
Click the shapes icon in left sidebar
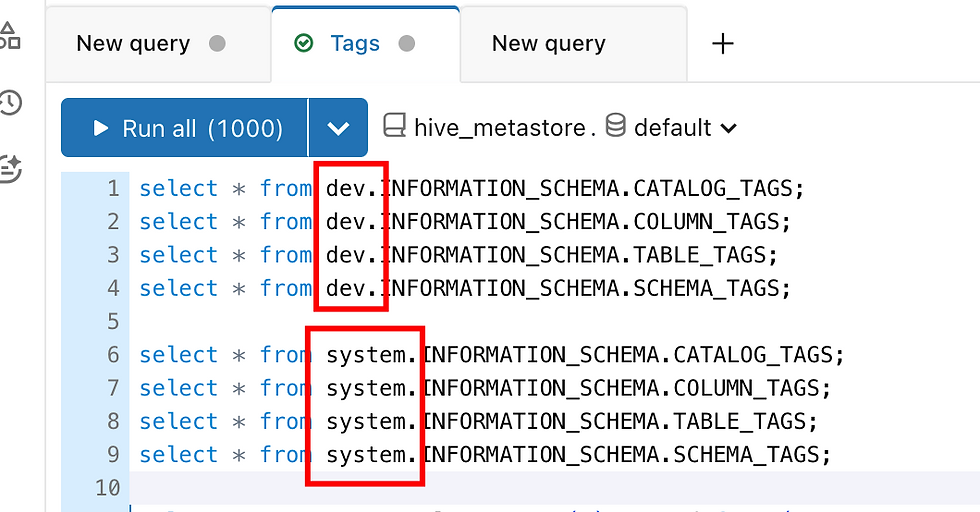tap(9, 36)
